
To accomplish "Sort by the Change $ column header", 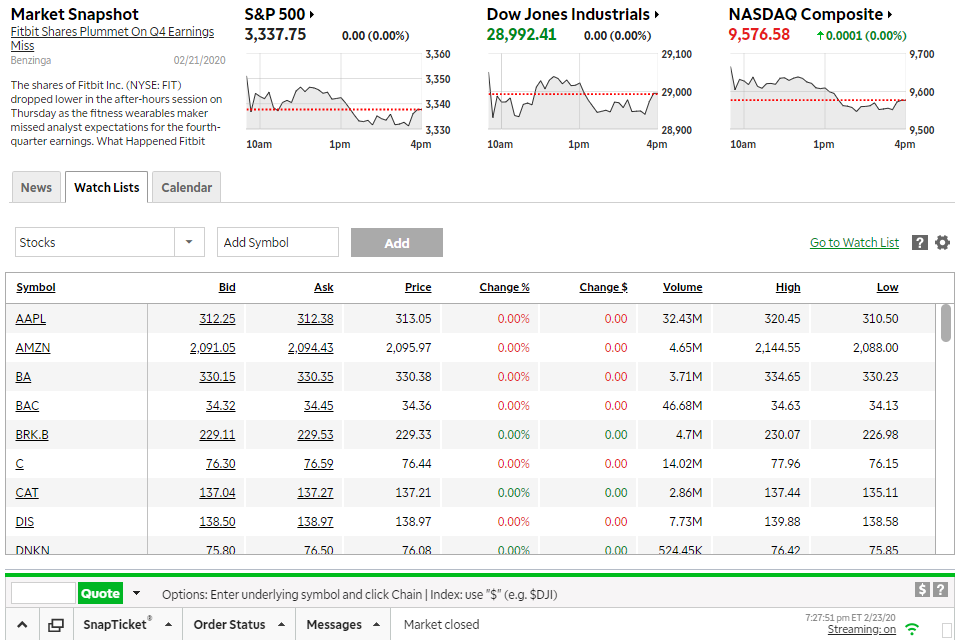I will [603, 287].
